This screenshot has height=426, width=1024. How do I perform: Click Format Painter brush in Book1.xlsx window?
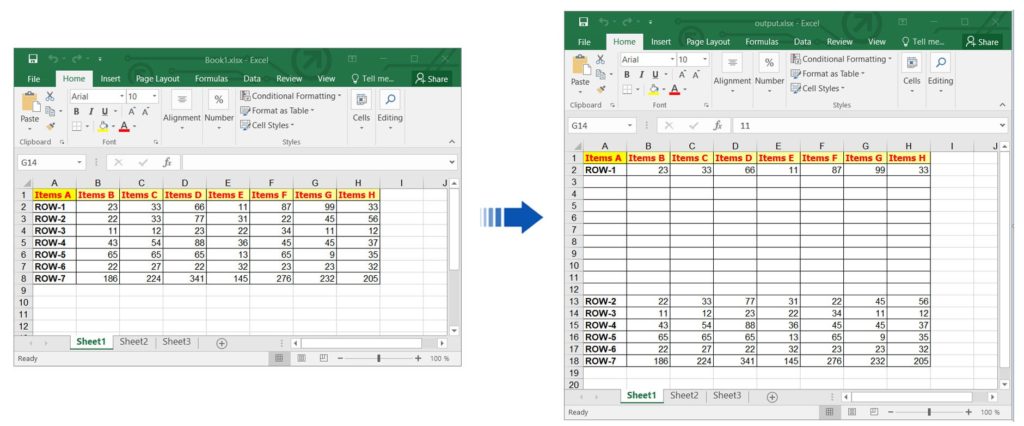[x=50, y=126]
